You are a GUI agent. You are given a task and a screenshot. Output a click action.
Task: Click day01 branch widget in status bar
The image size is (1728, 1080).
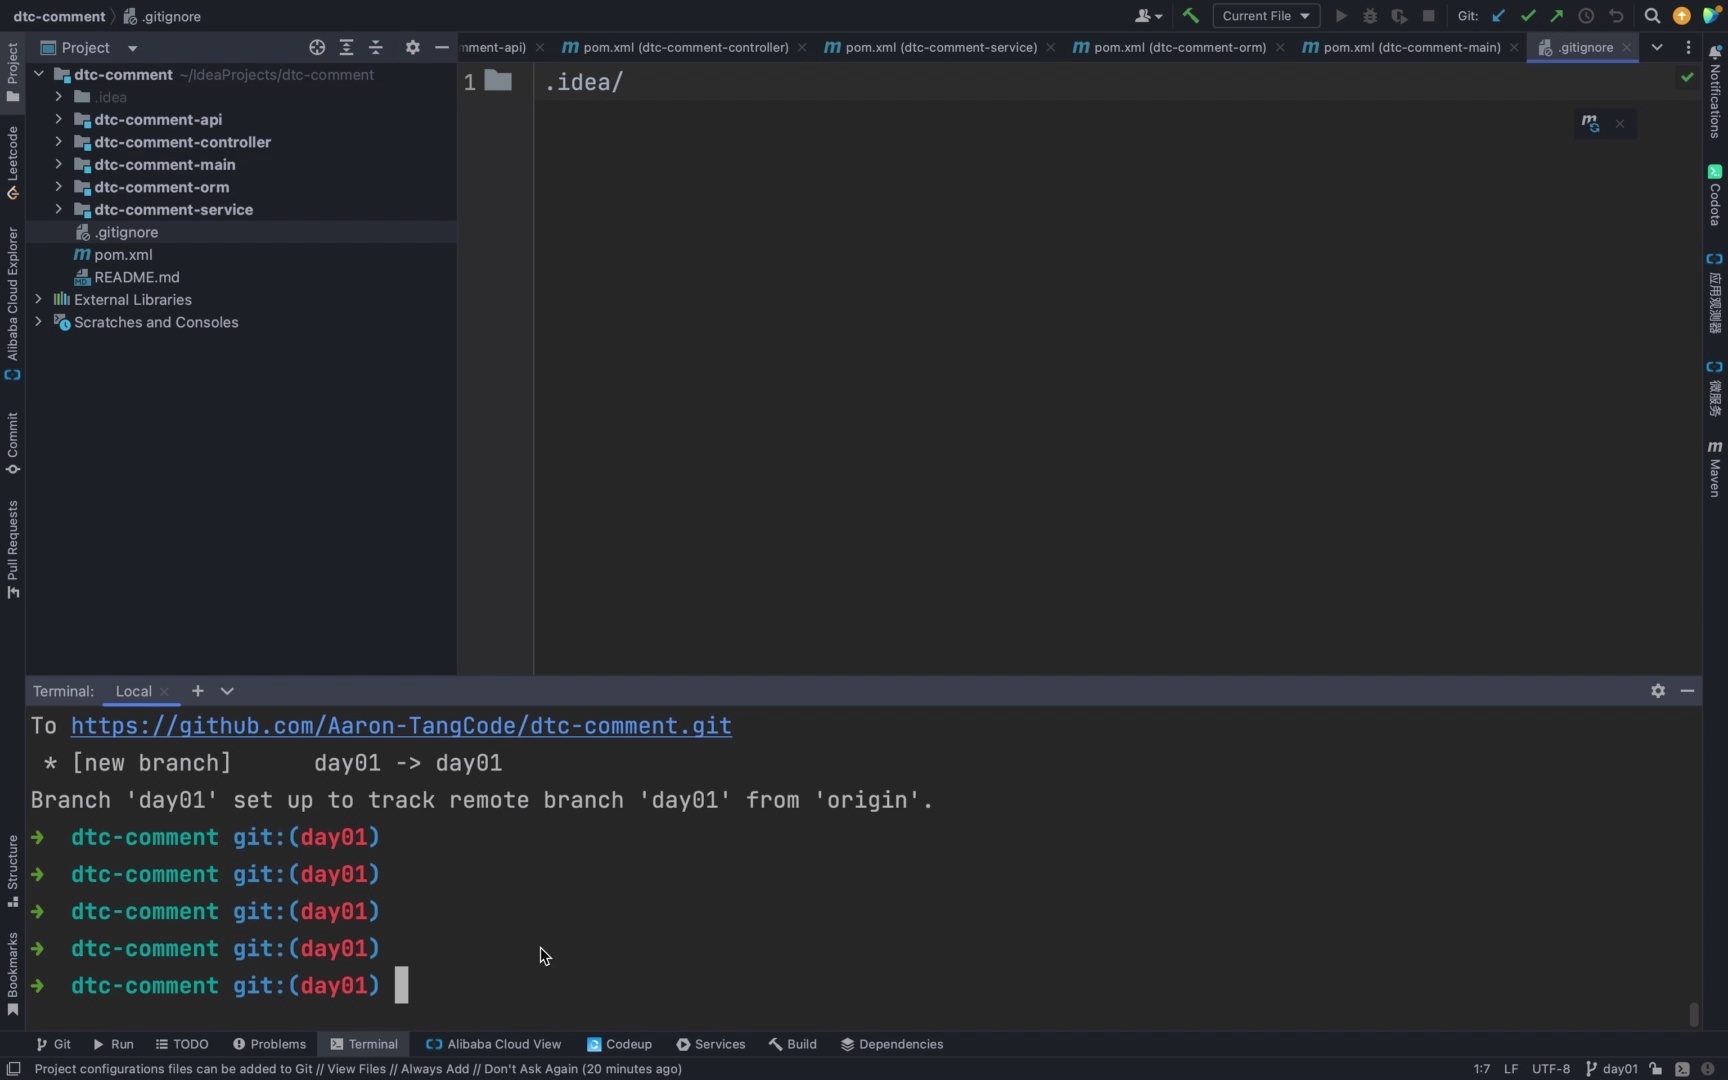point(1612,1069)
